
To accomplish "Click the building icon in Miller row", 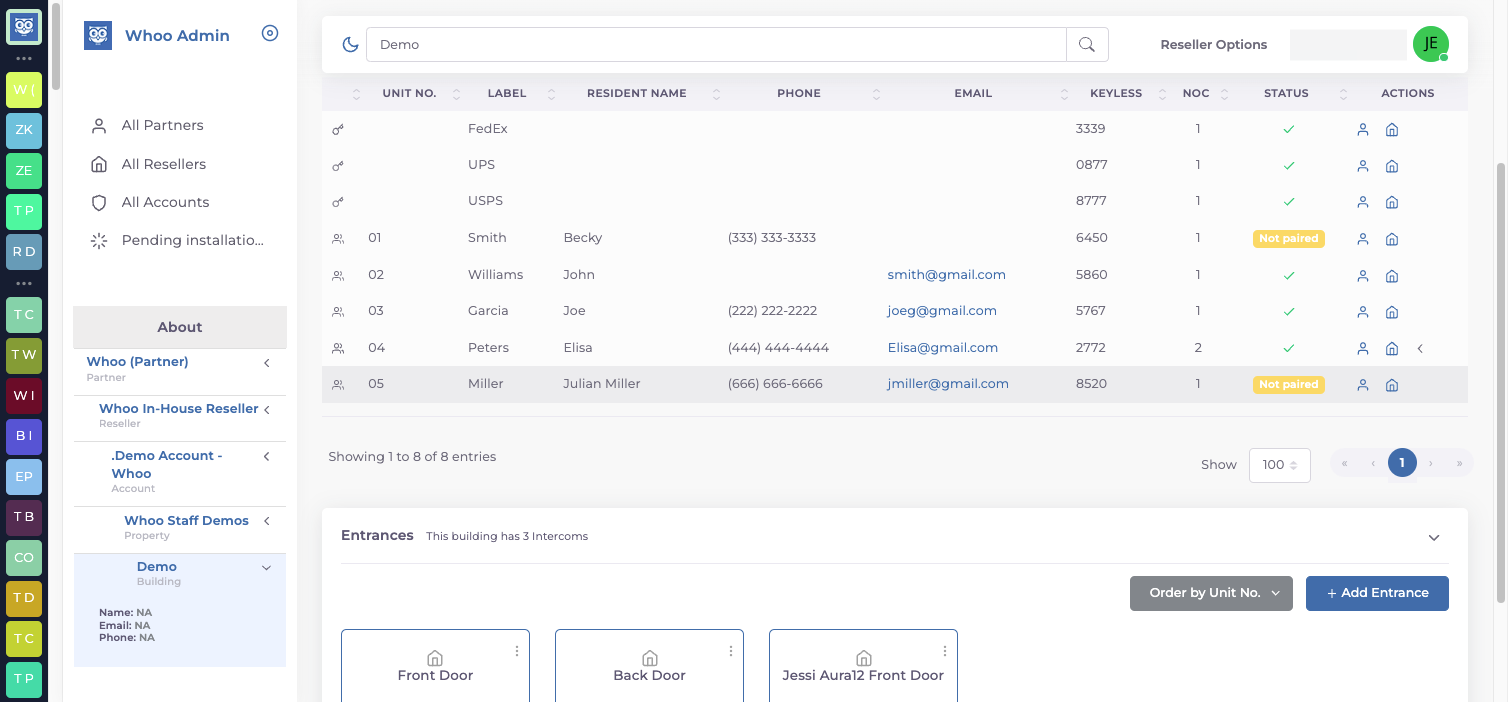I will point(1391,385).
